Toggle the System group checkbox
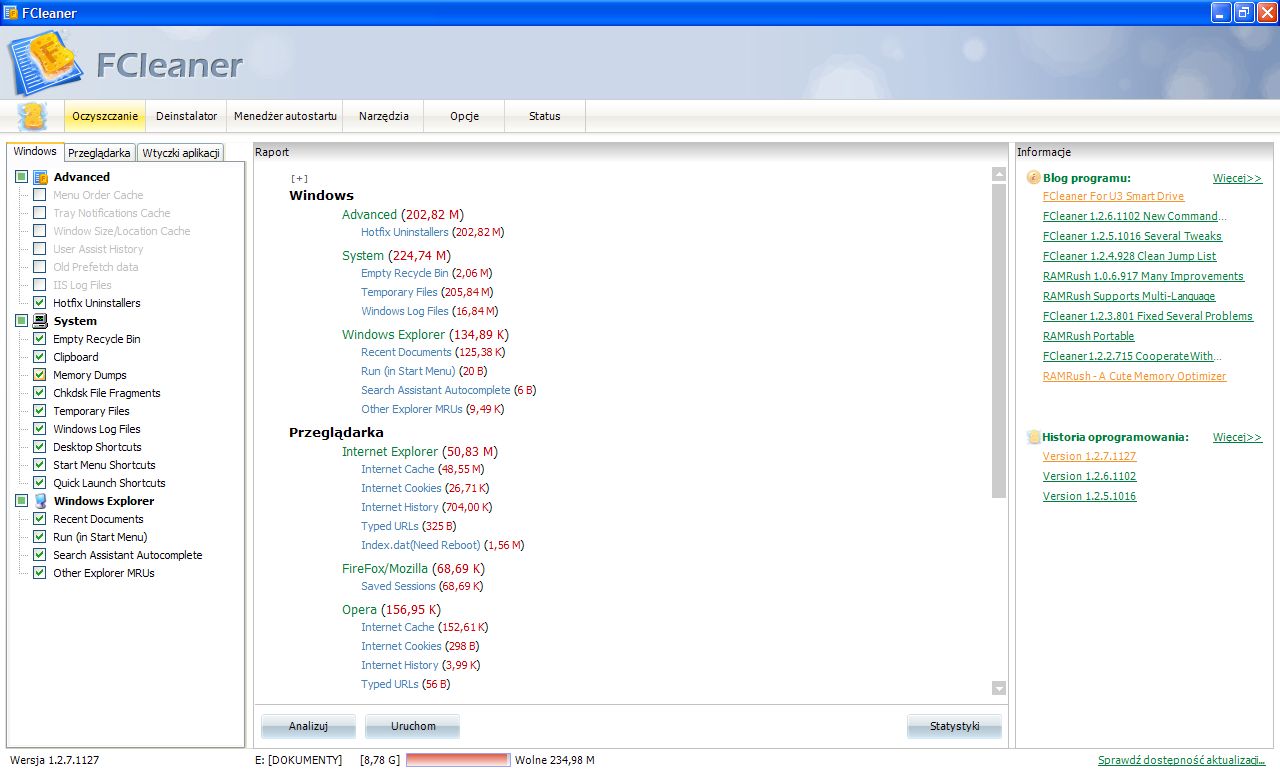The image size is (1280, 770). 21,321
